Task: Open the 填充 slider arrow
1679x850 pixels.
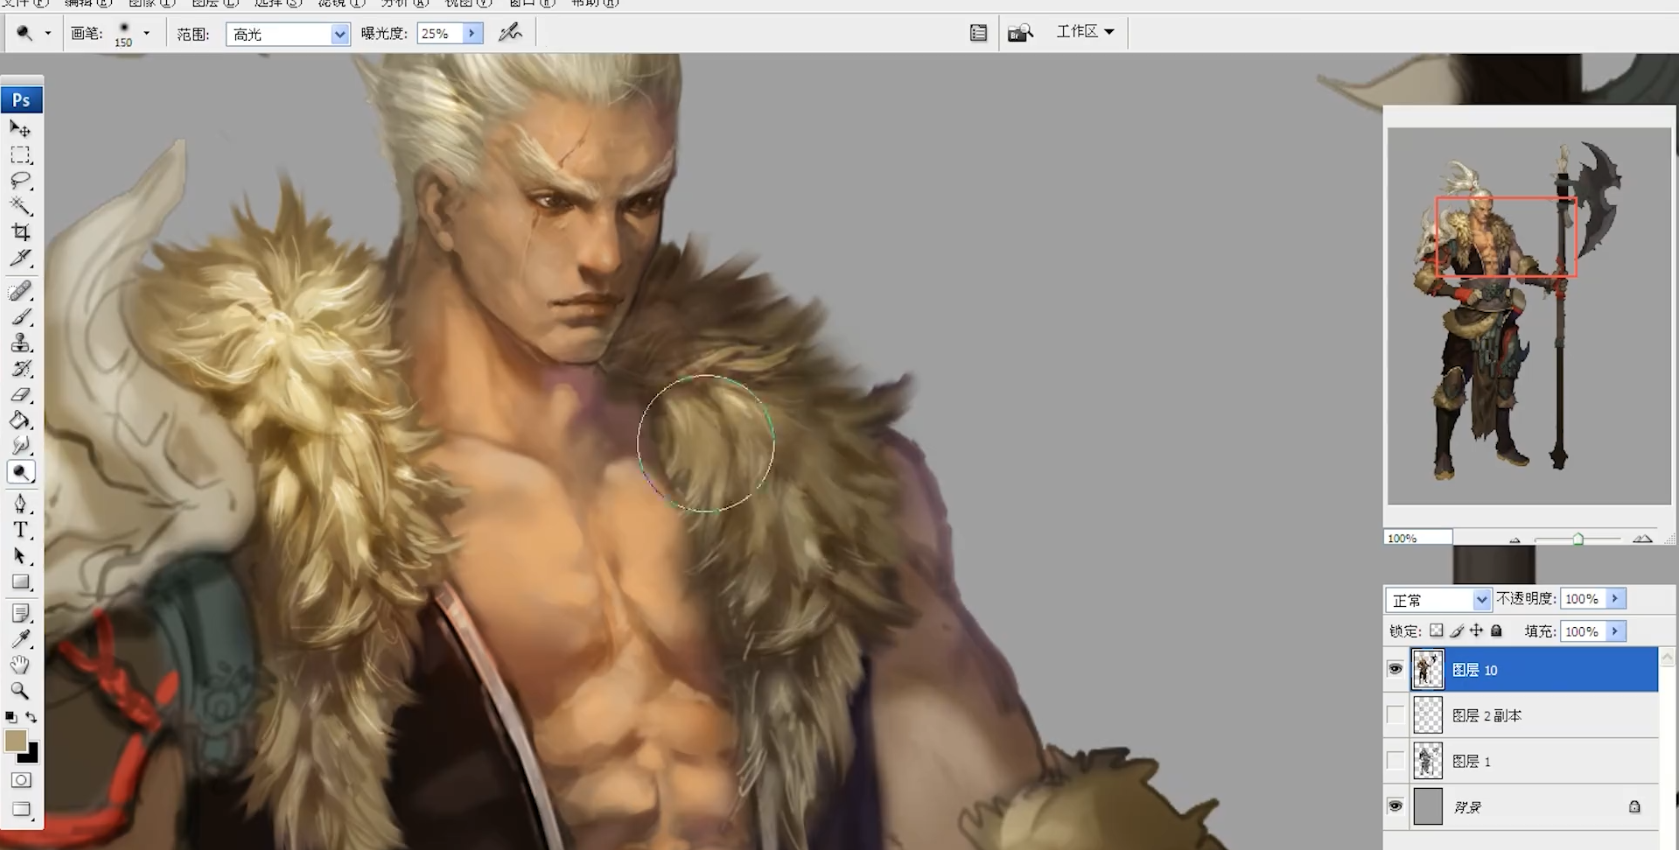Action: click(1615, 631)
